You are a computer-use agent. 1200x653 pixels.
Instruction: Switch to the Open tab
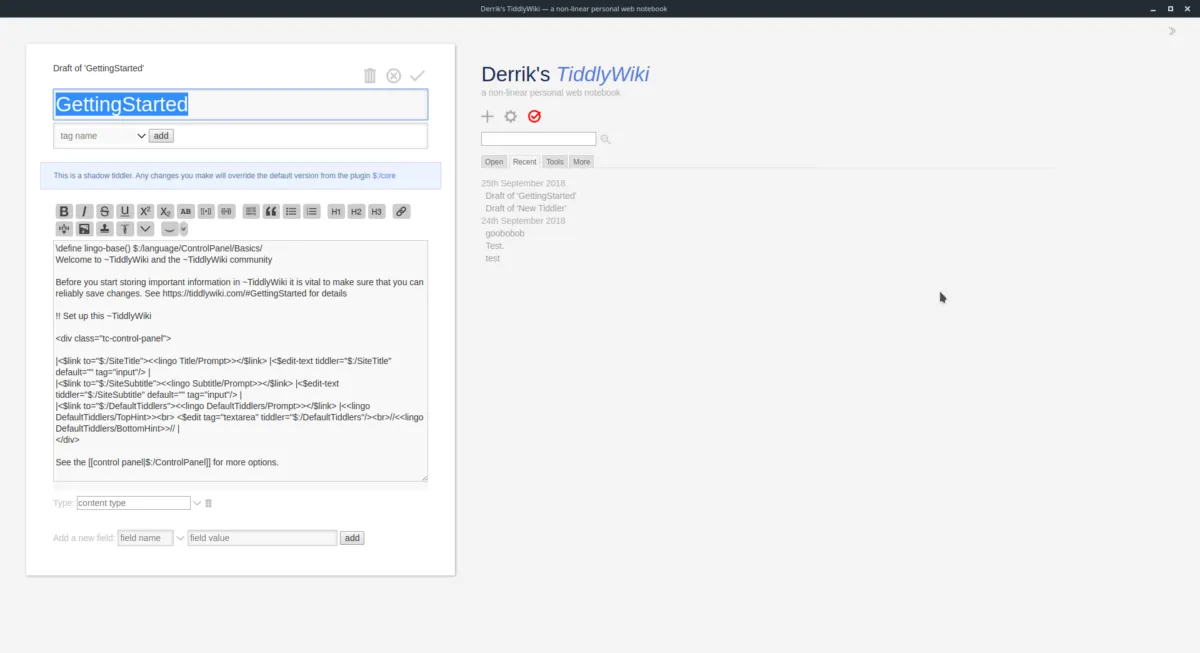[x=494, y=162]
